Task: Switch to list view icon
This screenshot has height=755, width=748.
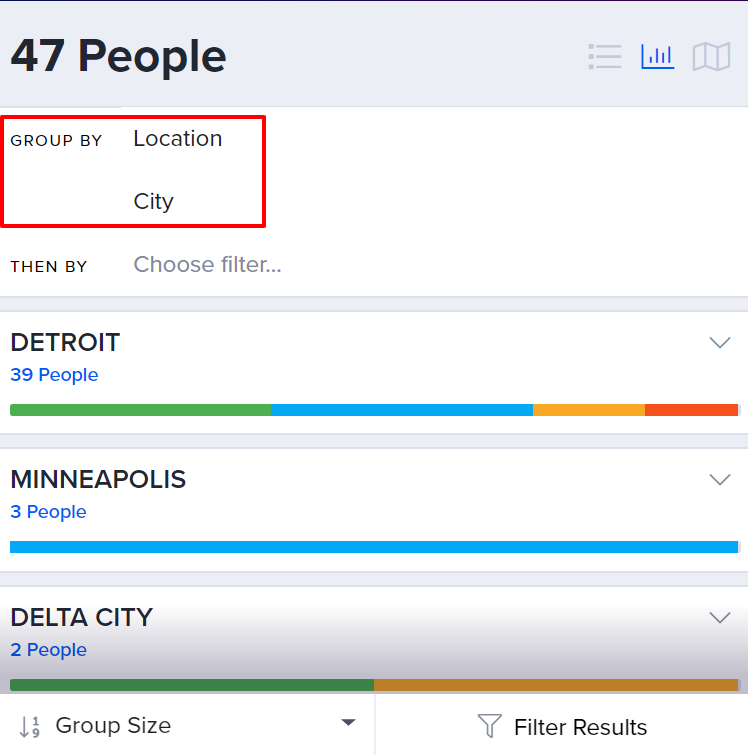Action: coord(605,57)
